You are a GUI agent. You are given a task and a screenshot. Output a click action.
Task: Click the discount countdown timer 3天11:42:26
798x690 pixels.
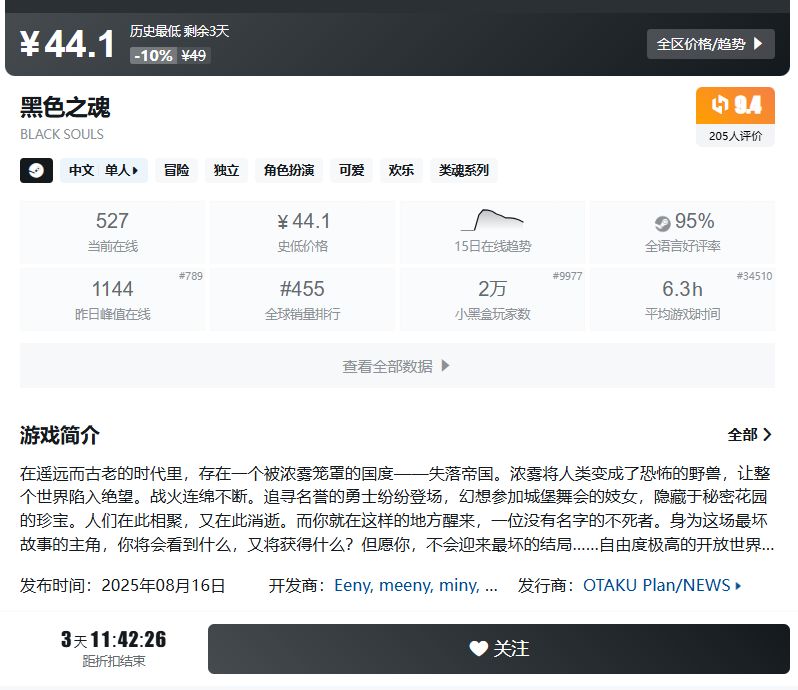click(x=113, y=640)
